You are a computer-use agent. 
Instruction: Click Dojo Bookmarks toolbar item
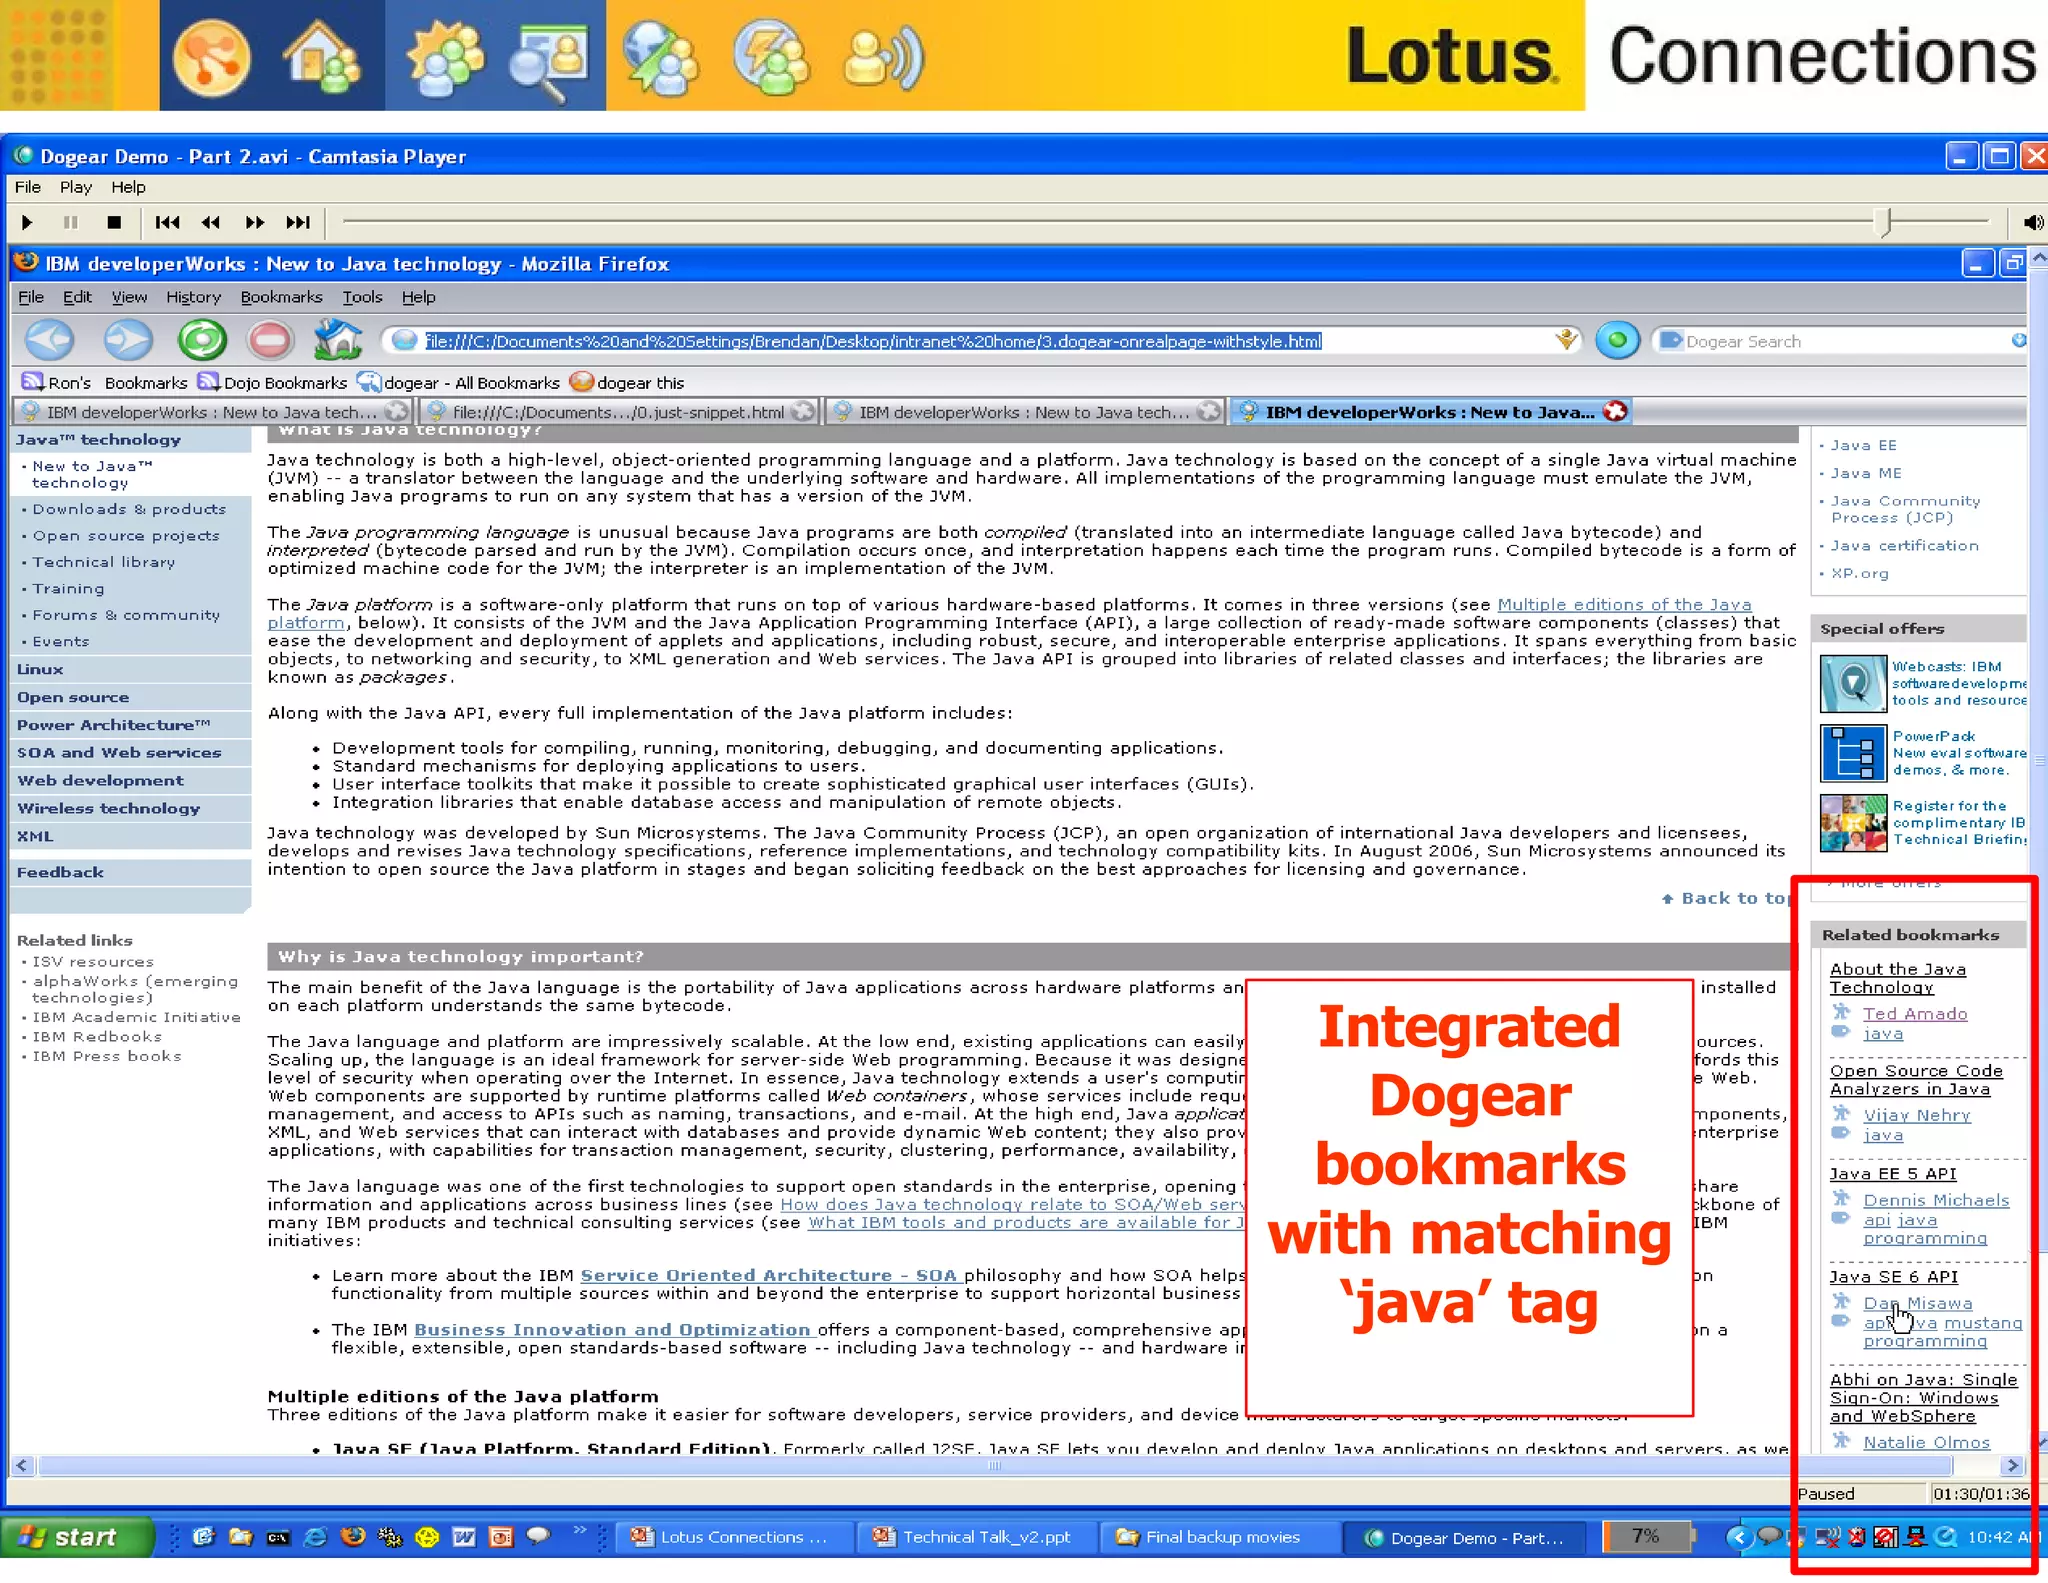273,383
